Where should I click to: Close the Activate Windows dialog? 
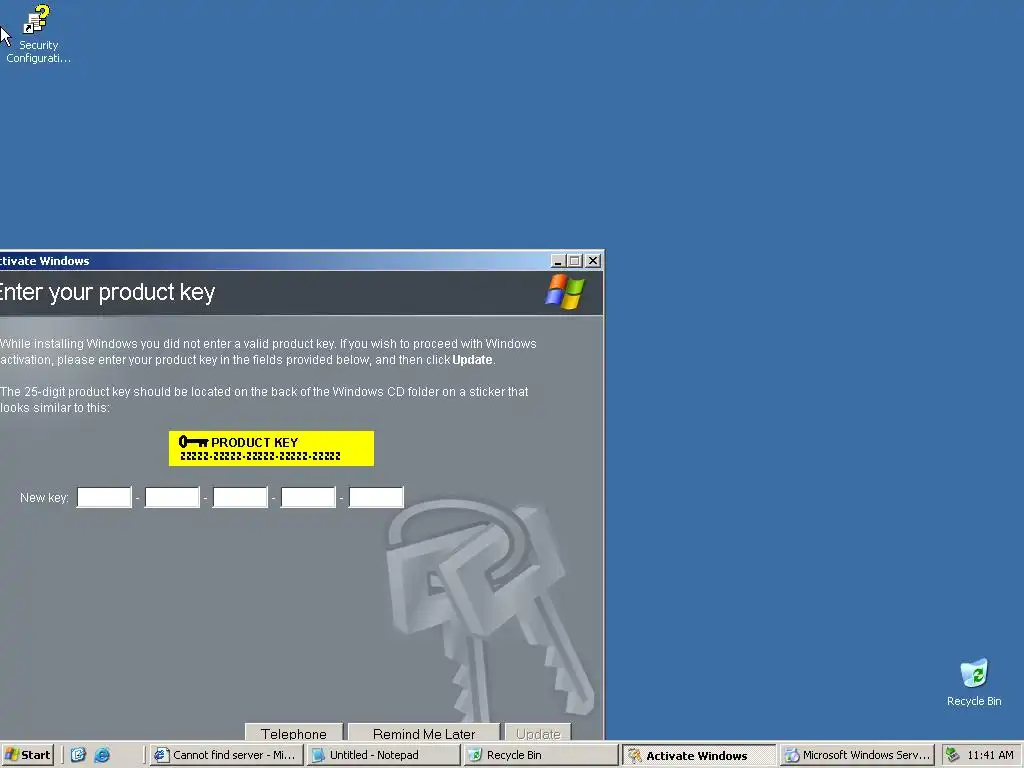593,261
